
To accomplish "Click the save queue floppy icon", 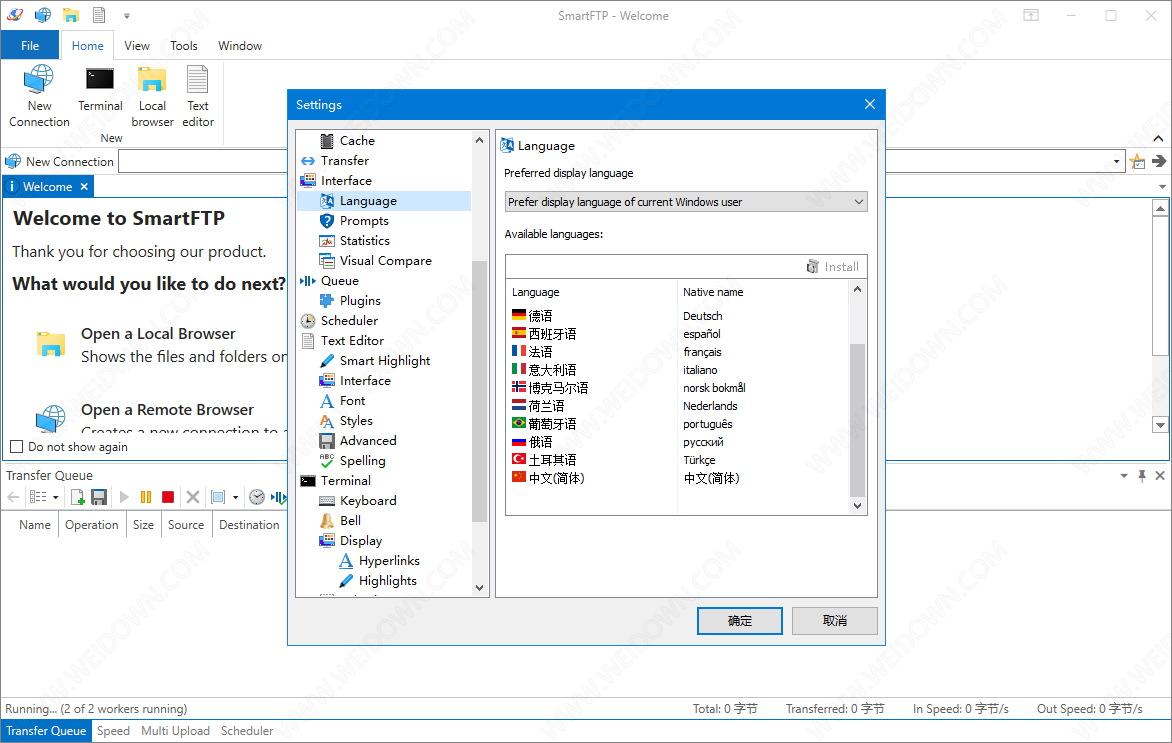I will (x=99, y=497).
